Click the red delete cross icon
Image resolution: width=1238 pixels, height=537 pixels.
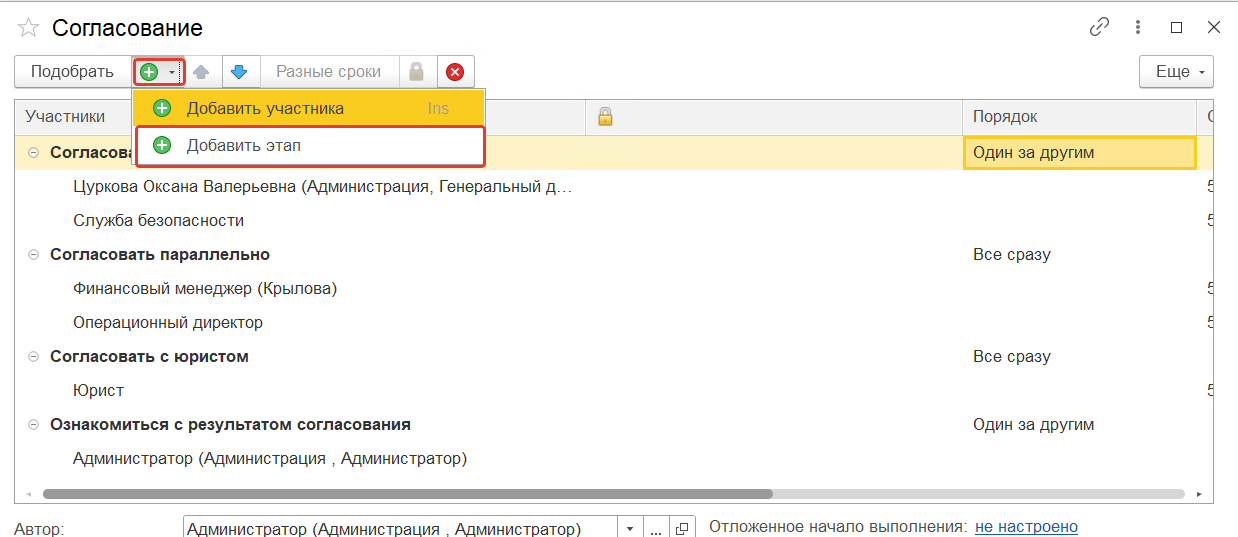tap(455, 72)
